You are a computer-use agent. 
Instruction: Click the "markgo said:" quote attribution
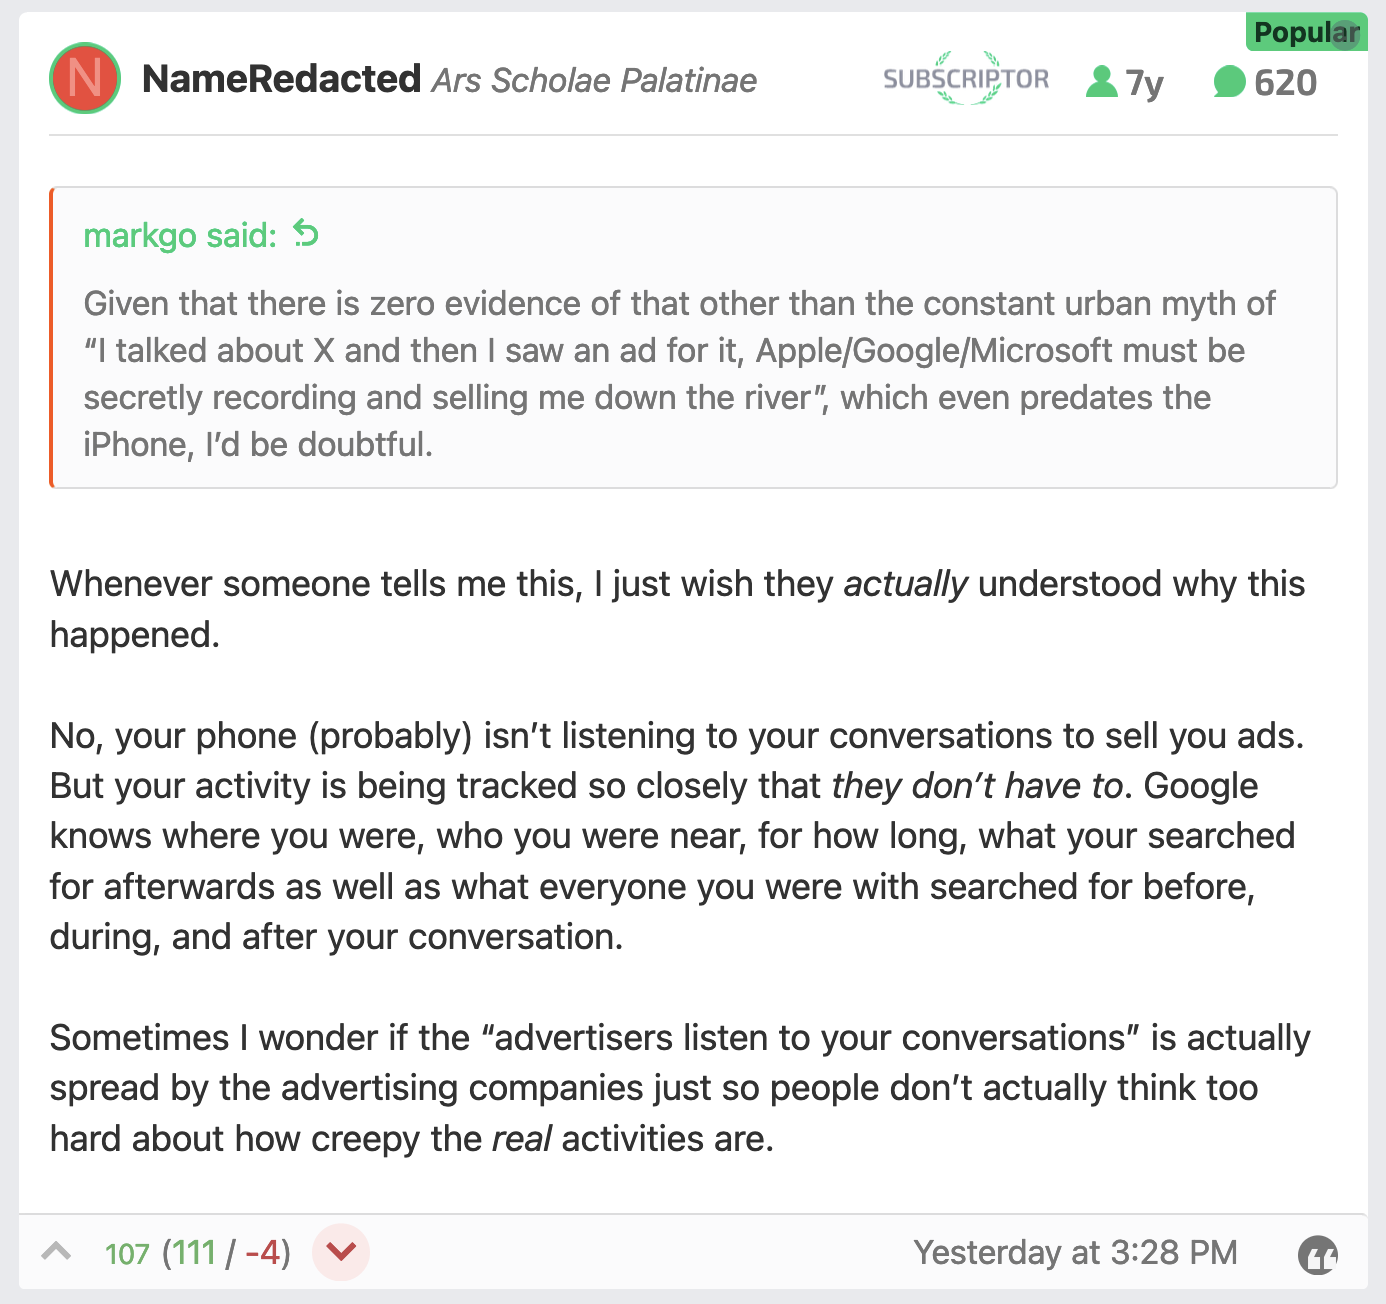tap(180, 235)
